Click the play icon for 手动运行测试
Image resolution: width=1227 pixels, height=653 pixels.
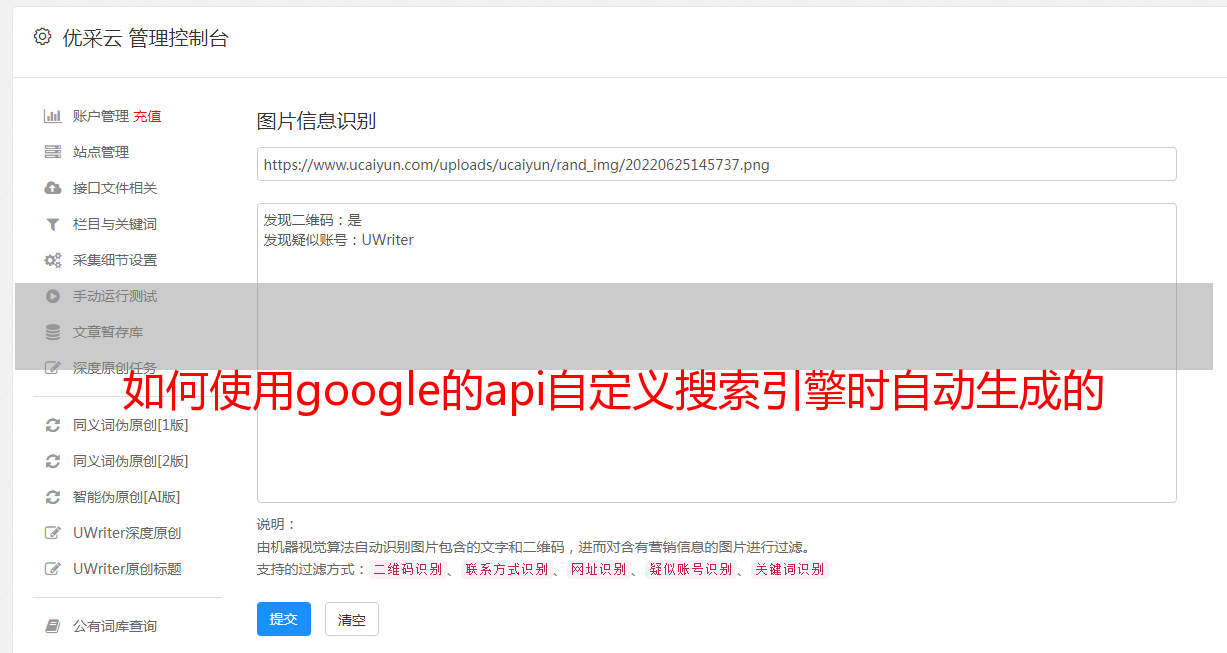click(53, 296)
